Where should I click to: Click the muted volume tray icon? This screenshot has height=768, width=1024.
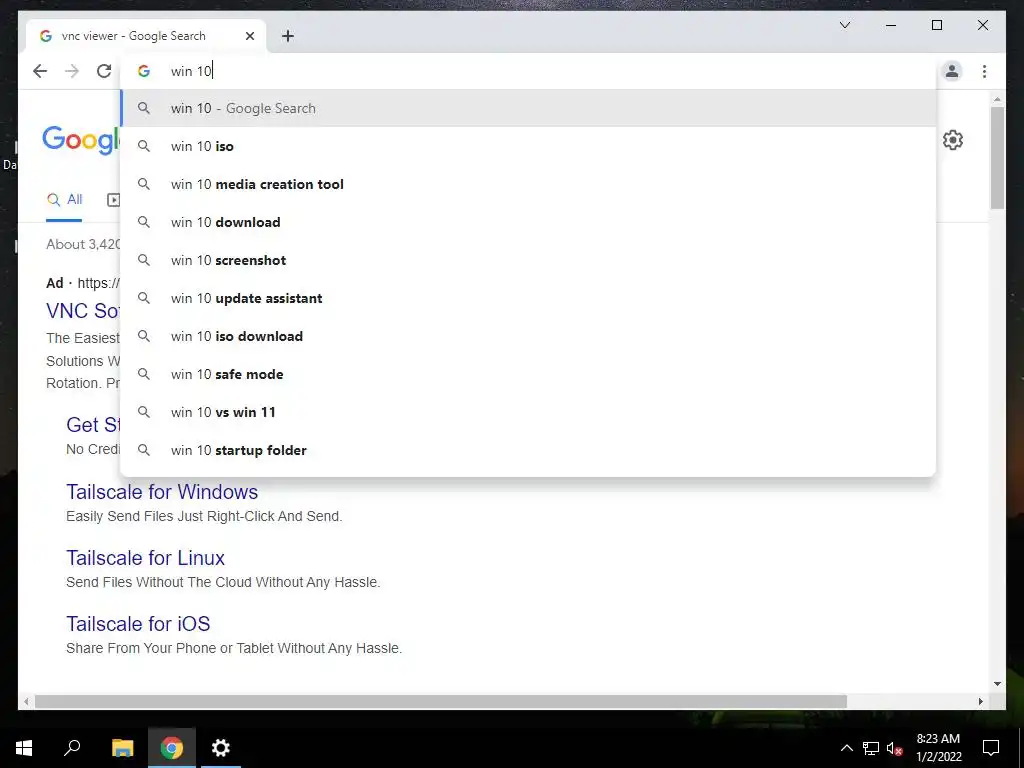tap(895, 748)
